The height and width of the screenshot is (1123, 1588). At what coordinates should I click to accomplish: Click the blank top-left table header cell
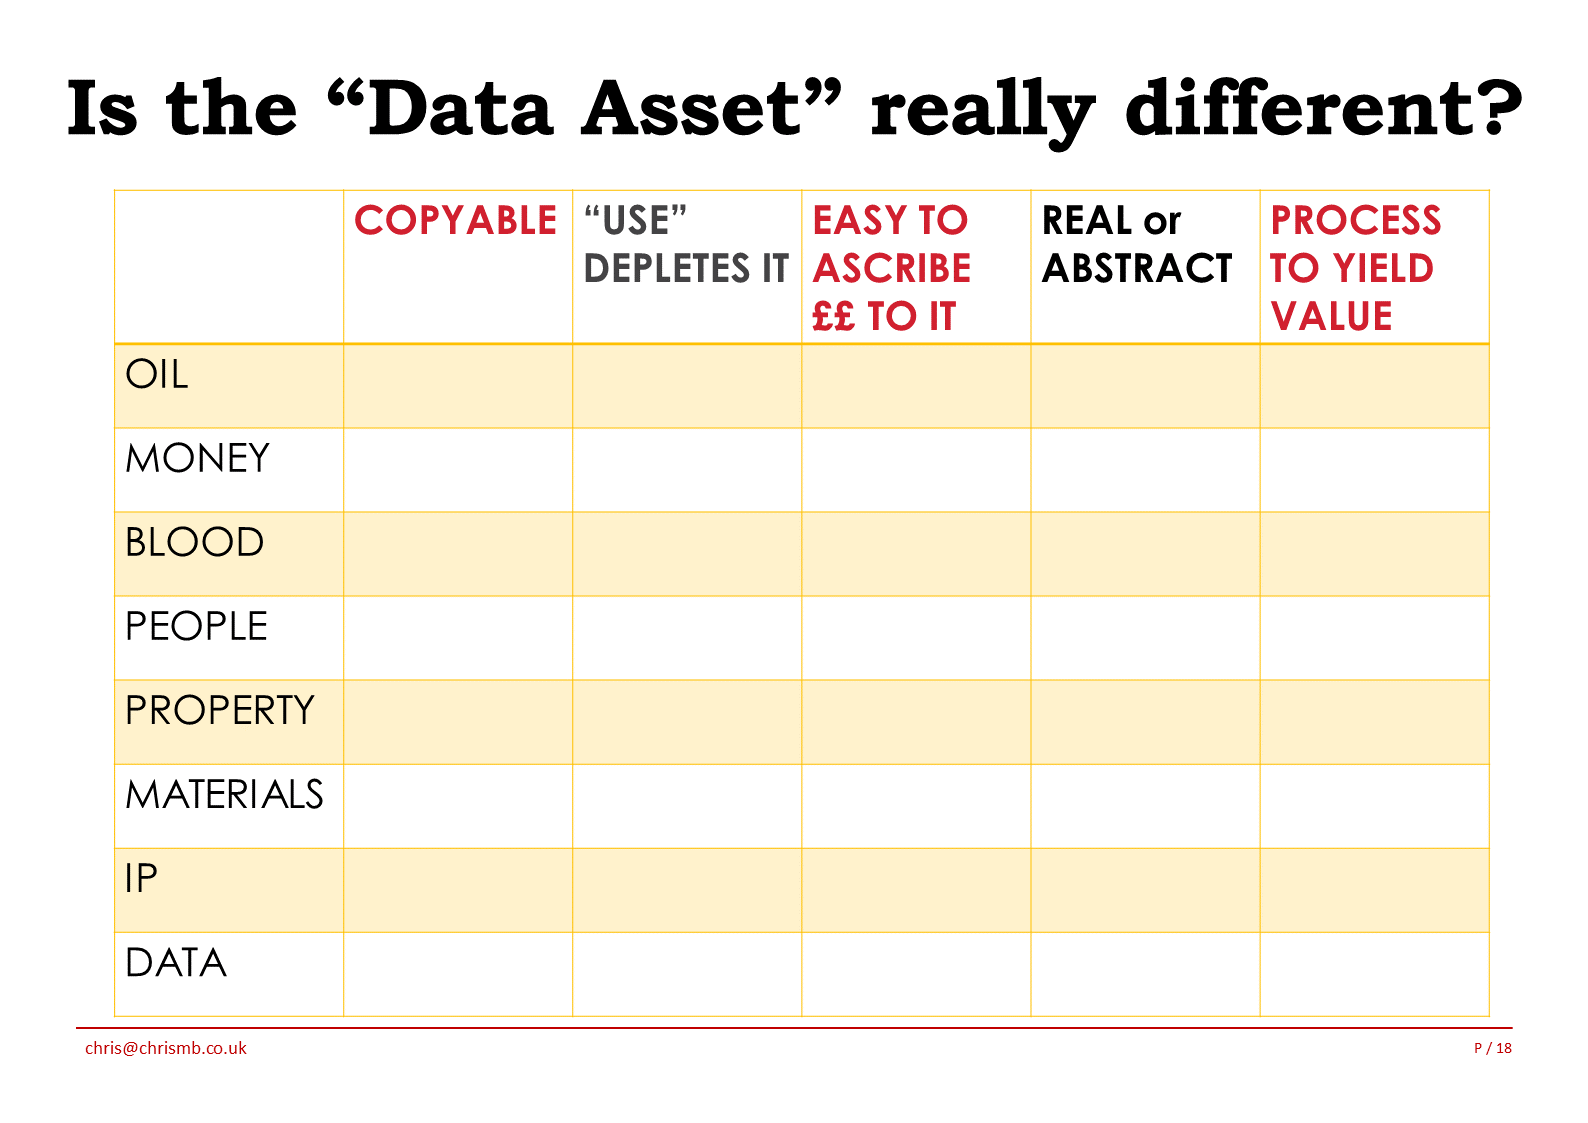pos(229,267)
